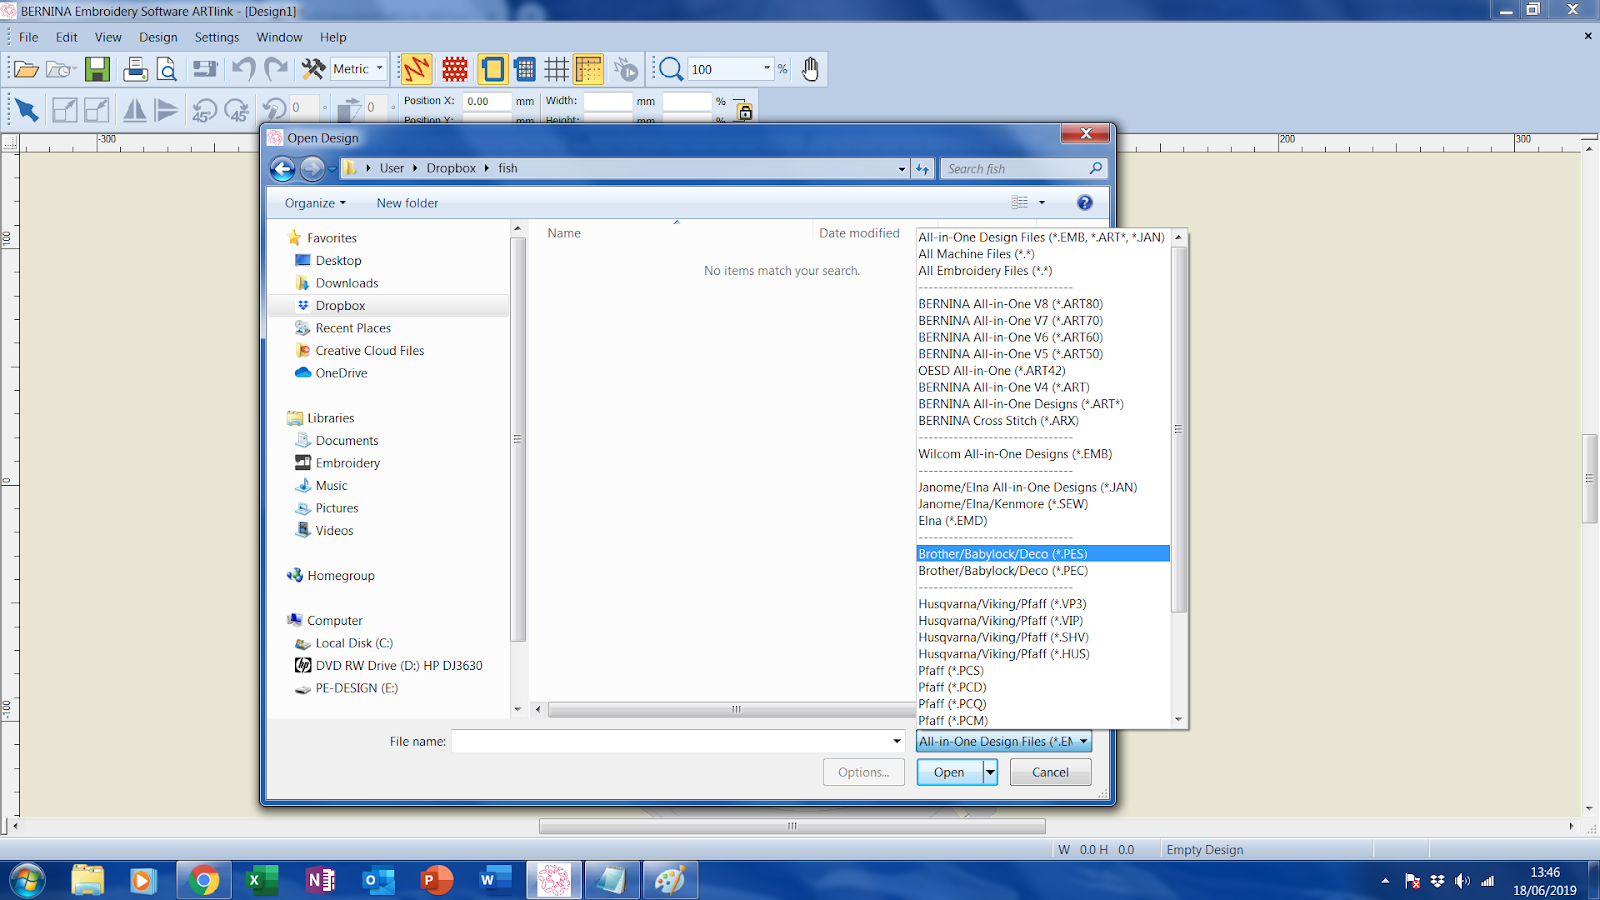Expand the Organize dropdown
1600x900 pixels.
point(315,203)
